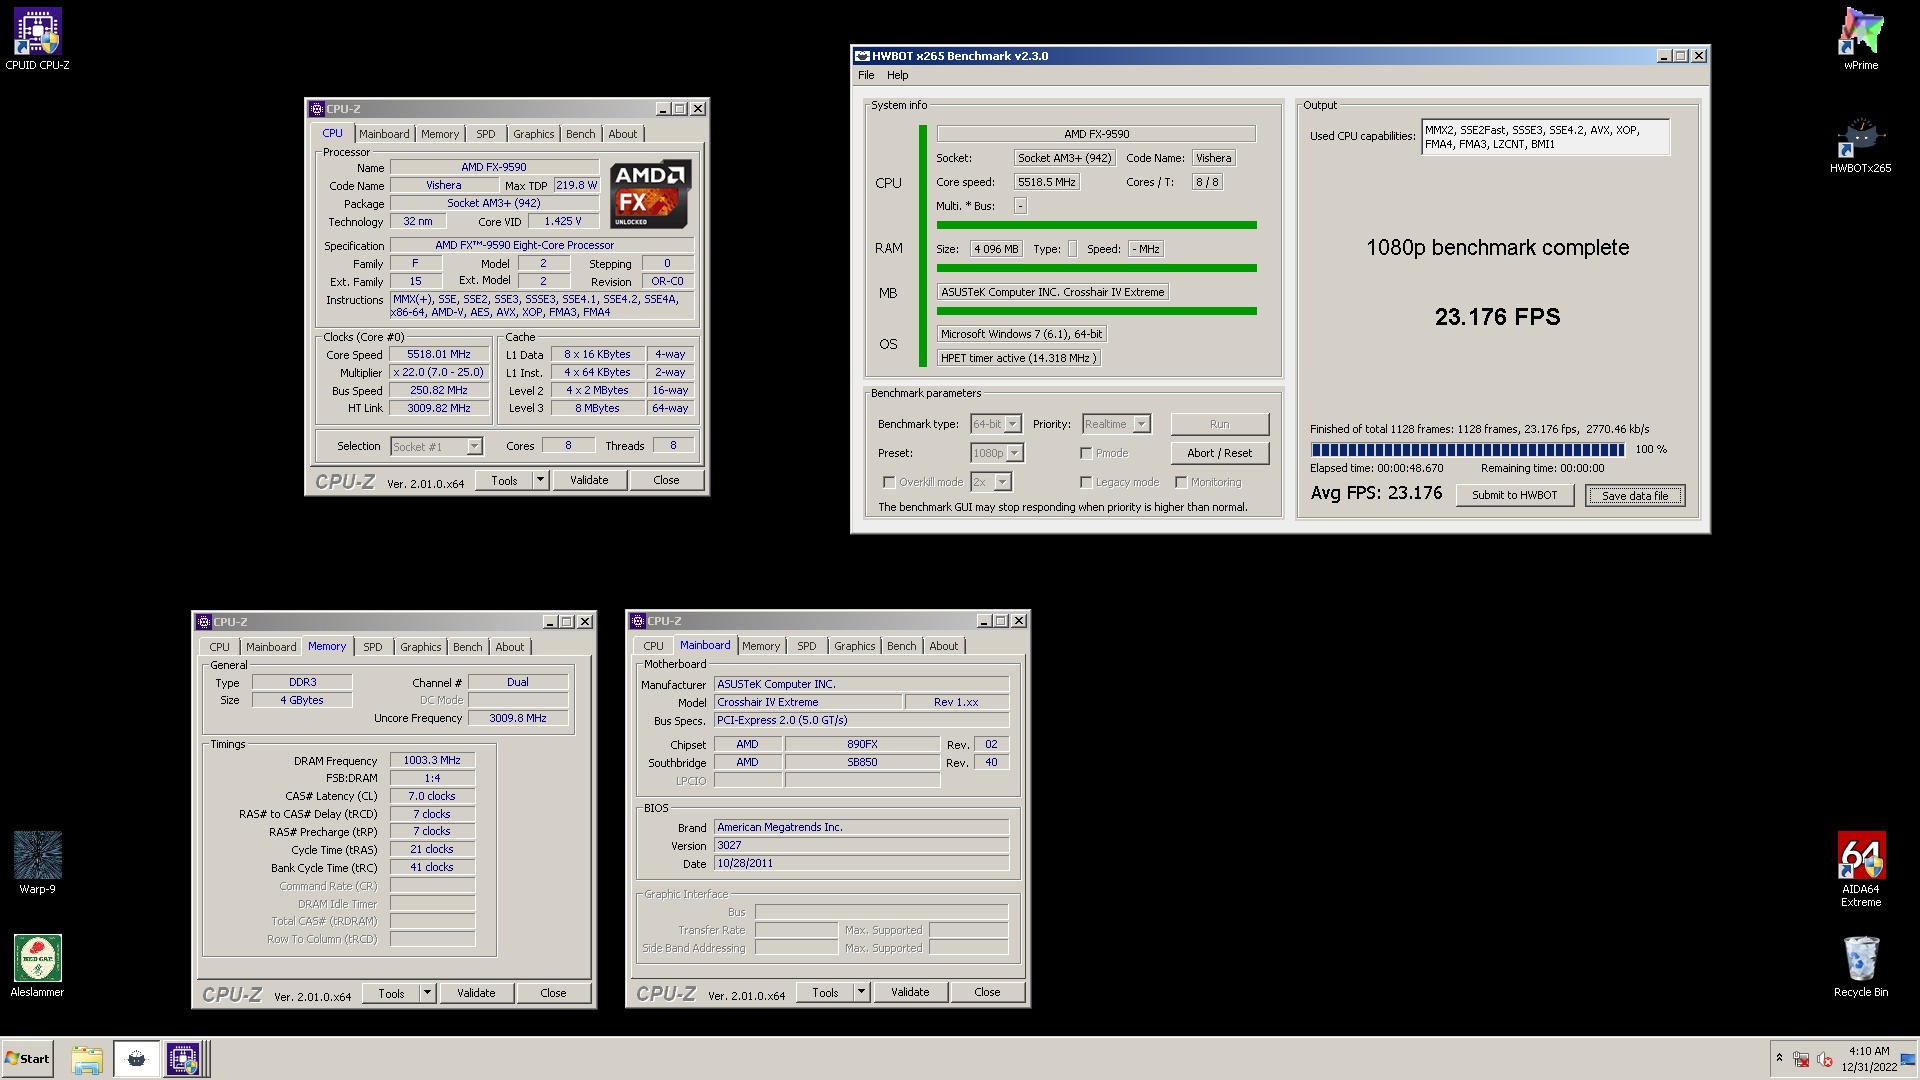This screenshot has height=1080, width=1920.
Task: Click the network tray icon
Action: click(x=1801, y=1059)
